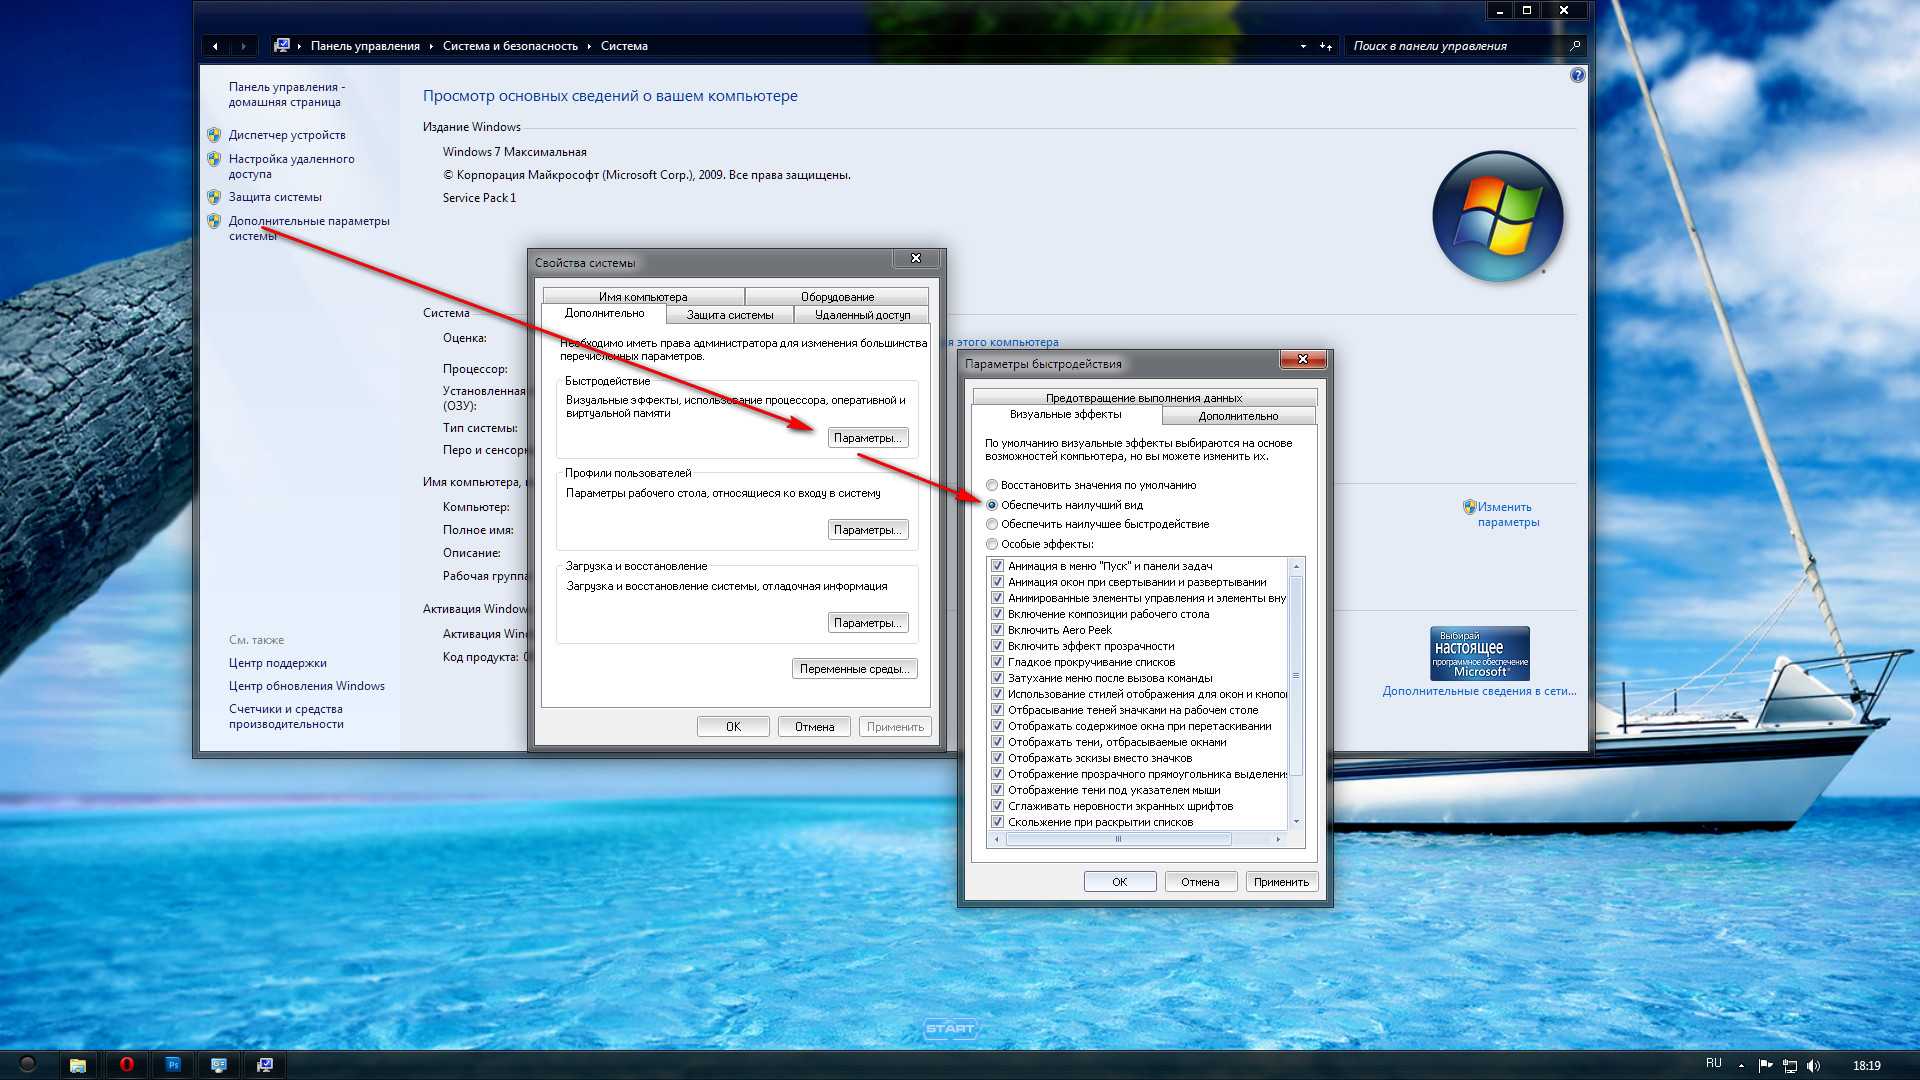Open Защита системы link
Image resolution: width=1920 pixels, height=1080 pixels.
[275, 197]
